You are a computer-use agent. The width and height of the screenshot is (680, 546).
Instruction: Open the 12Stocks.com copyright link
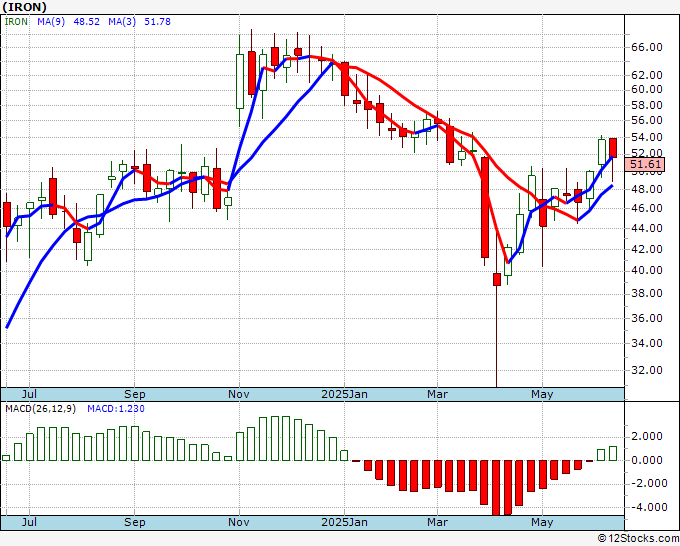[638, 539]
